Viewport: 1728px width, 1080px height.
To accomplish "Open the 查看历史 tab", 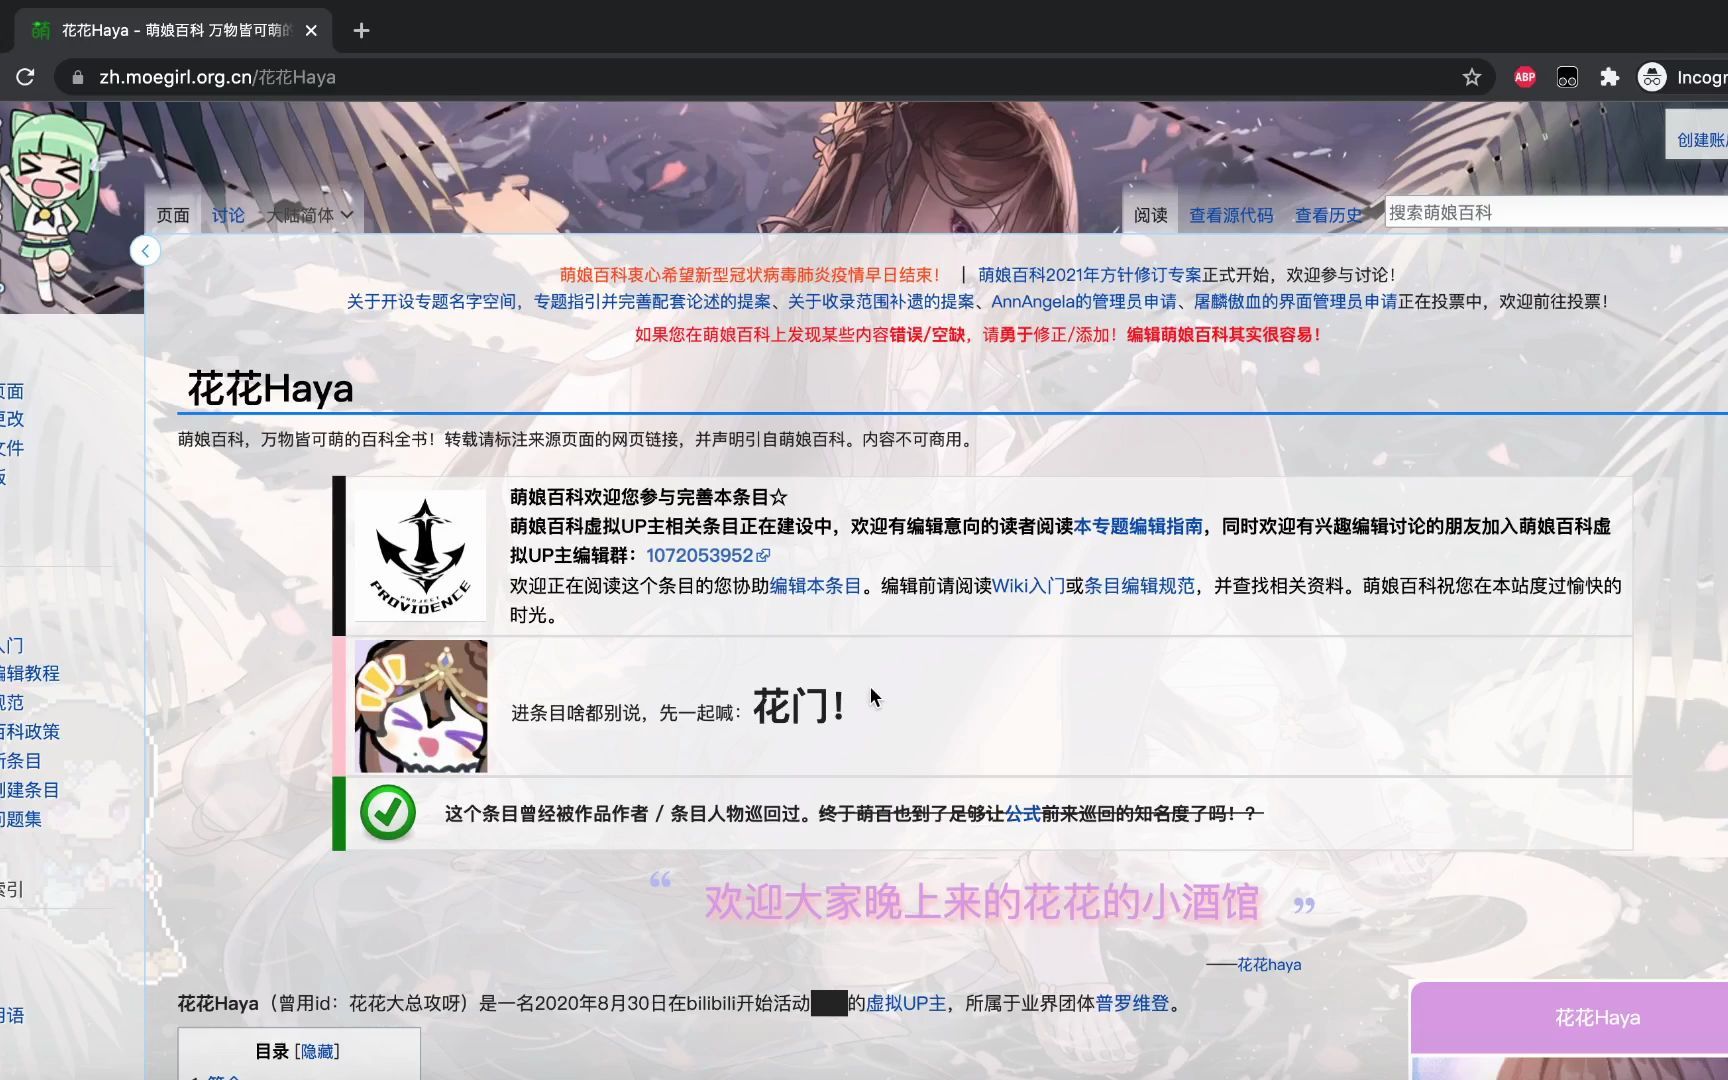I will pos(1328,215).
